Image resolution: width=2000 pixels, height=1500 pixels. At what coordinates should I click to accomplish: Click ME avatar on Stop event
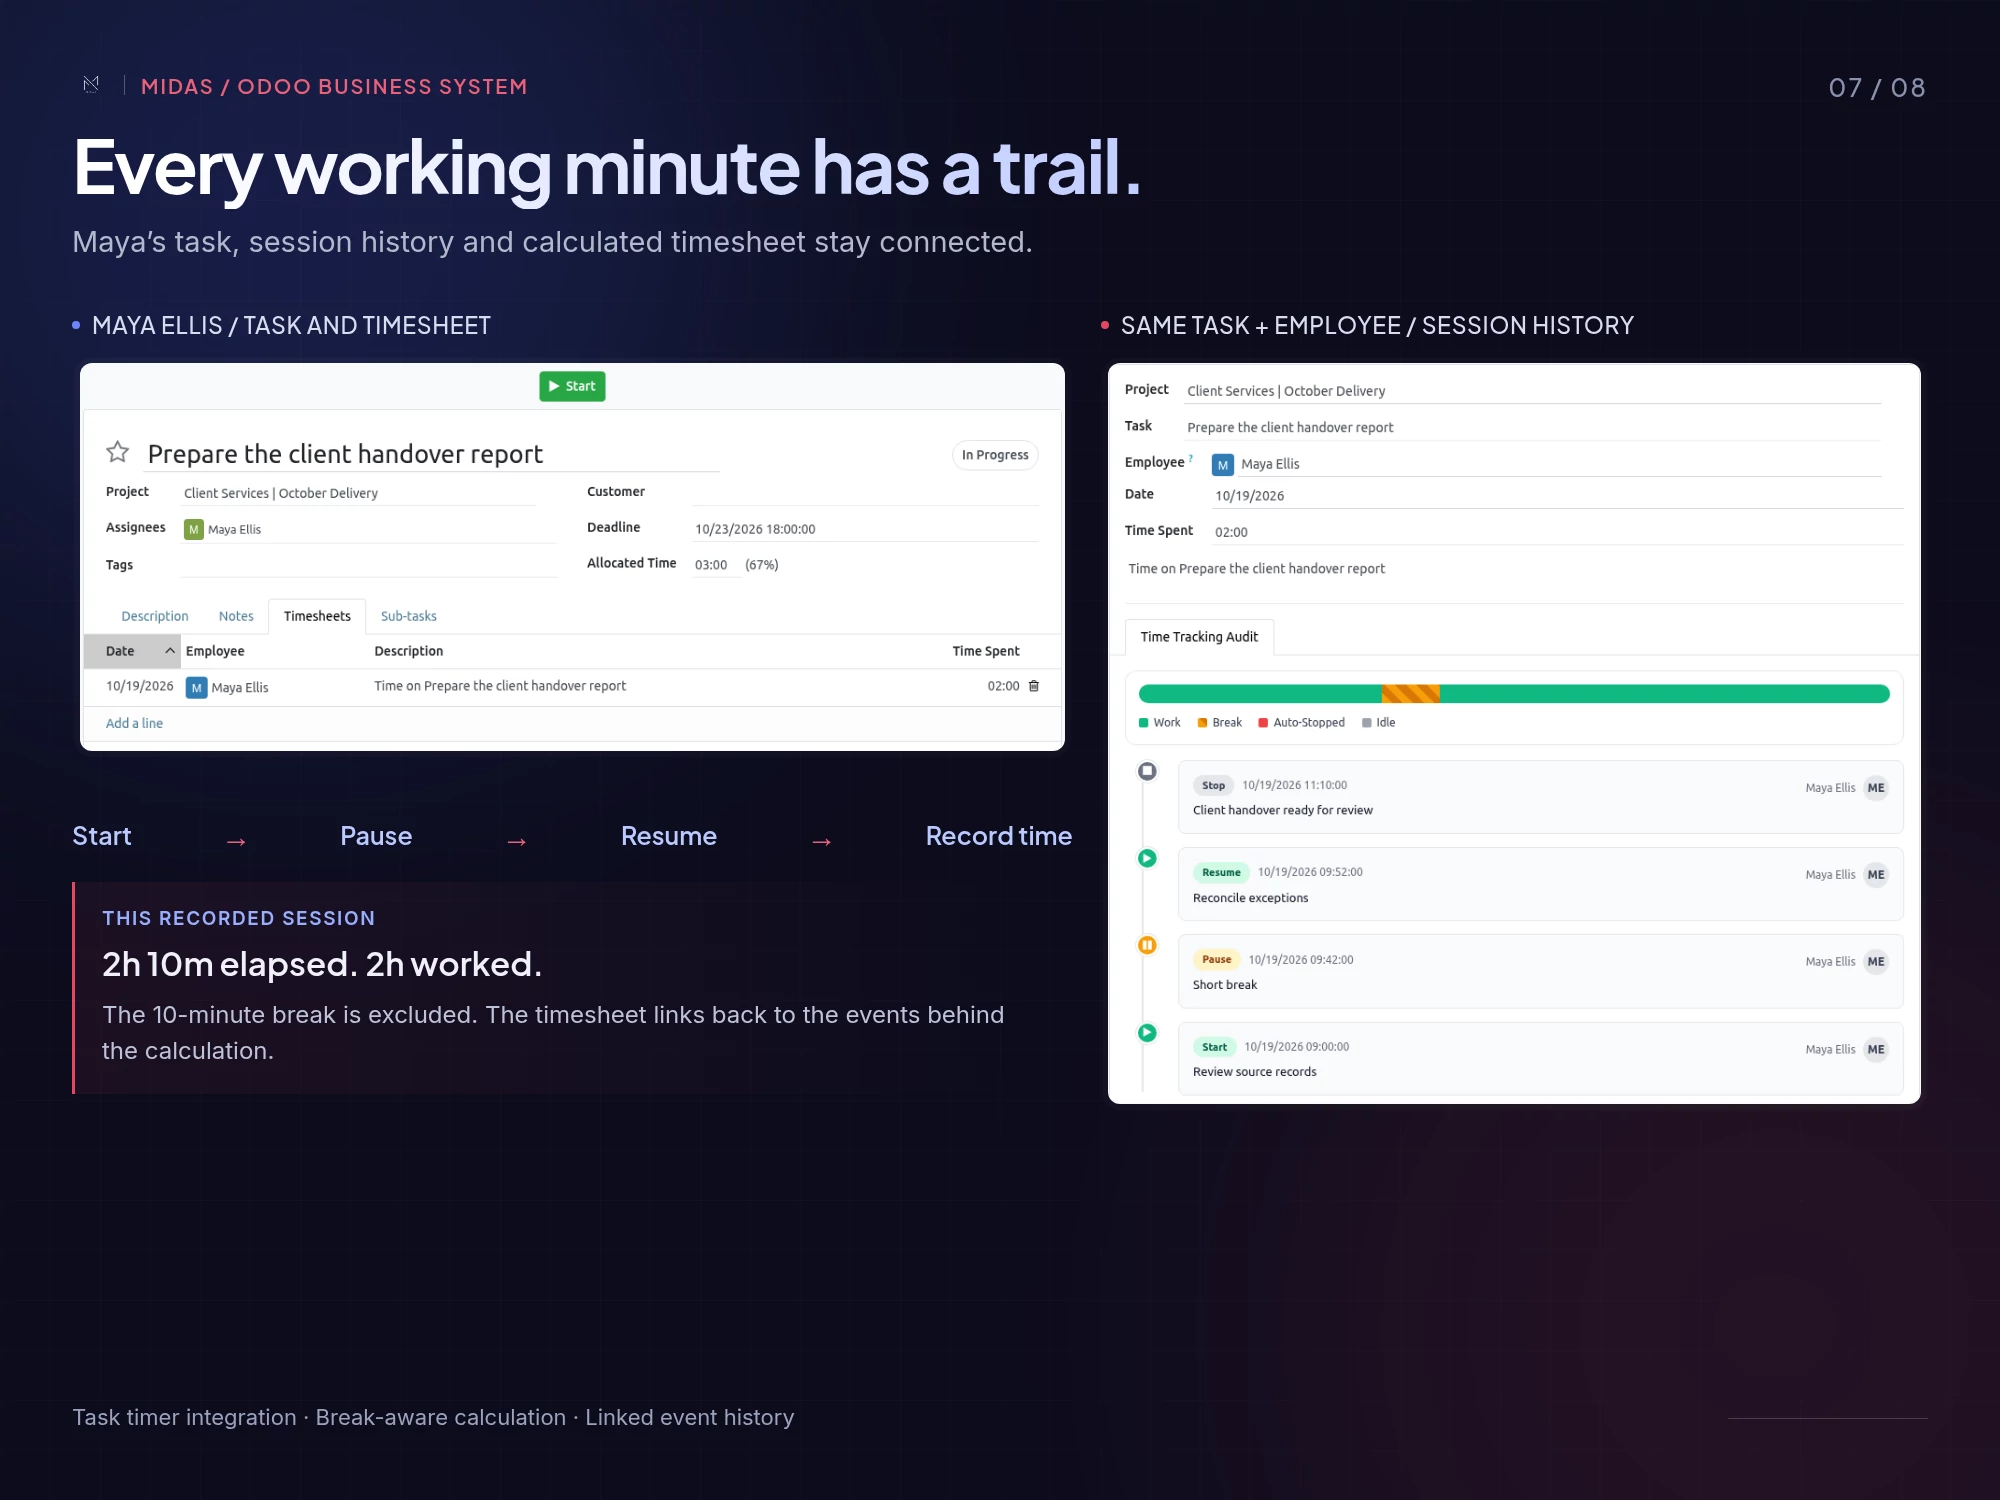click(1876, 788)
